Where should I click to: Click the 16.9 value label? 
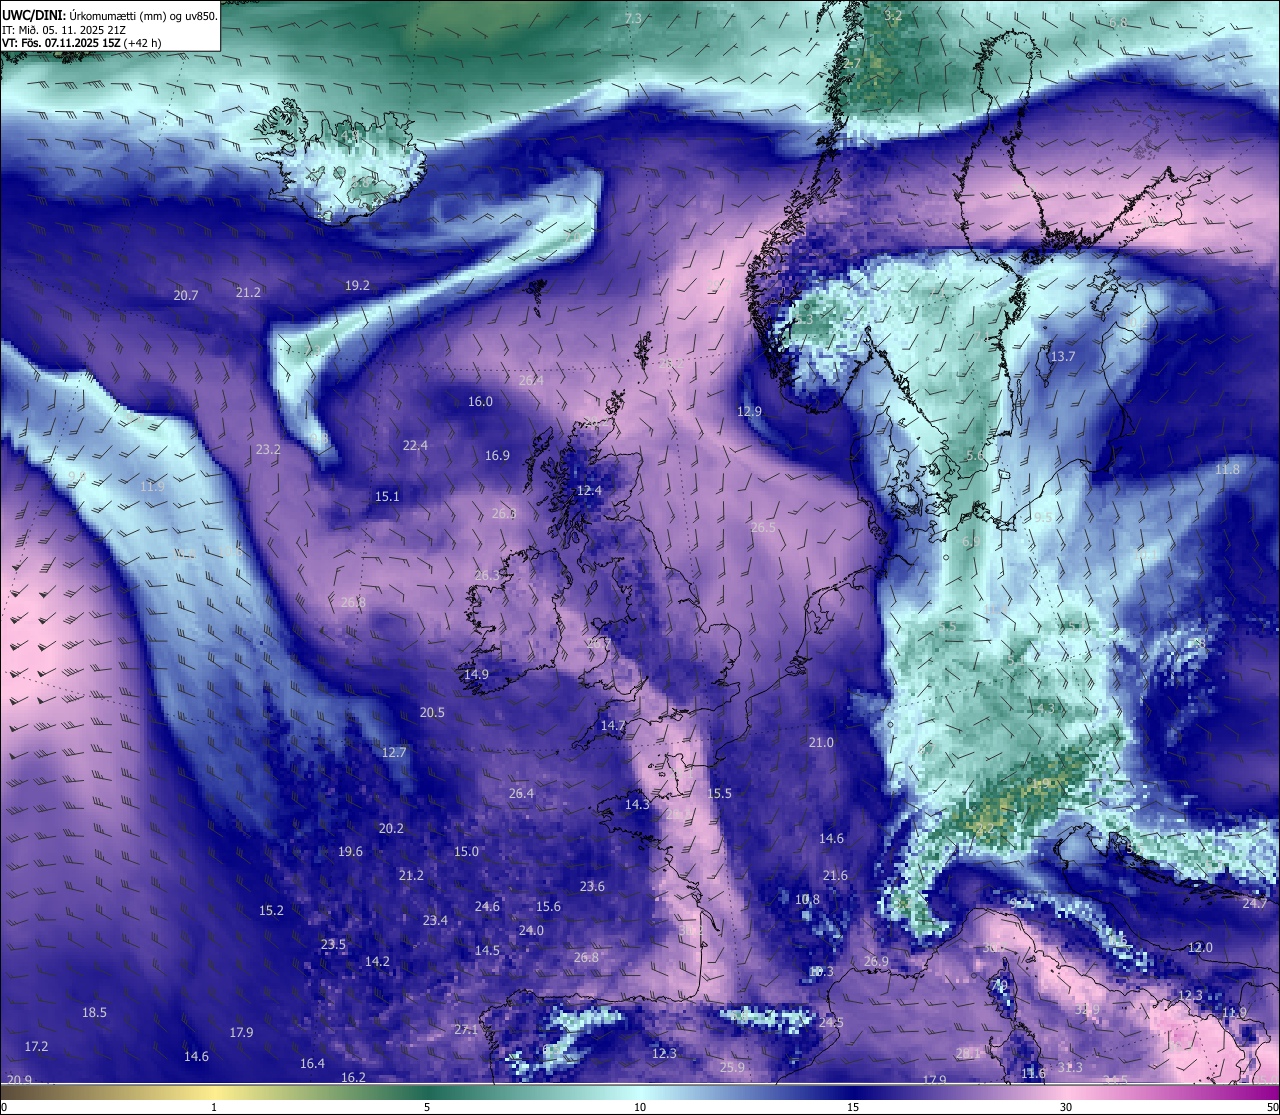pos(497,455)
